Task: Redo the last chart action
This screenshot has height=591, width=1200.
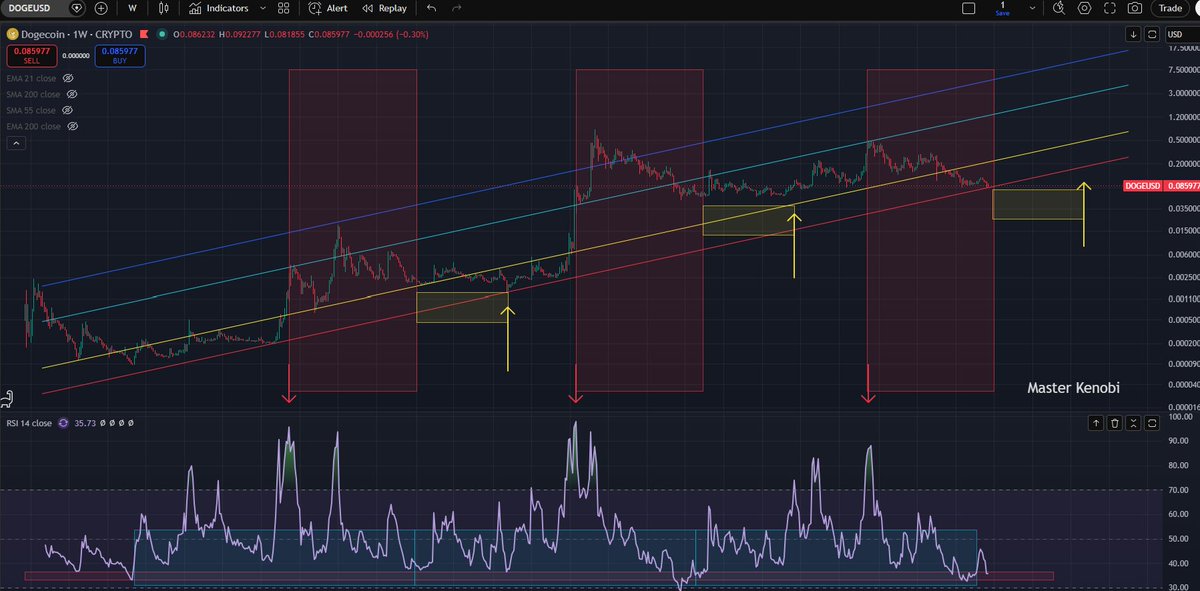Action: tap(457, 8)
